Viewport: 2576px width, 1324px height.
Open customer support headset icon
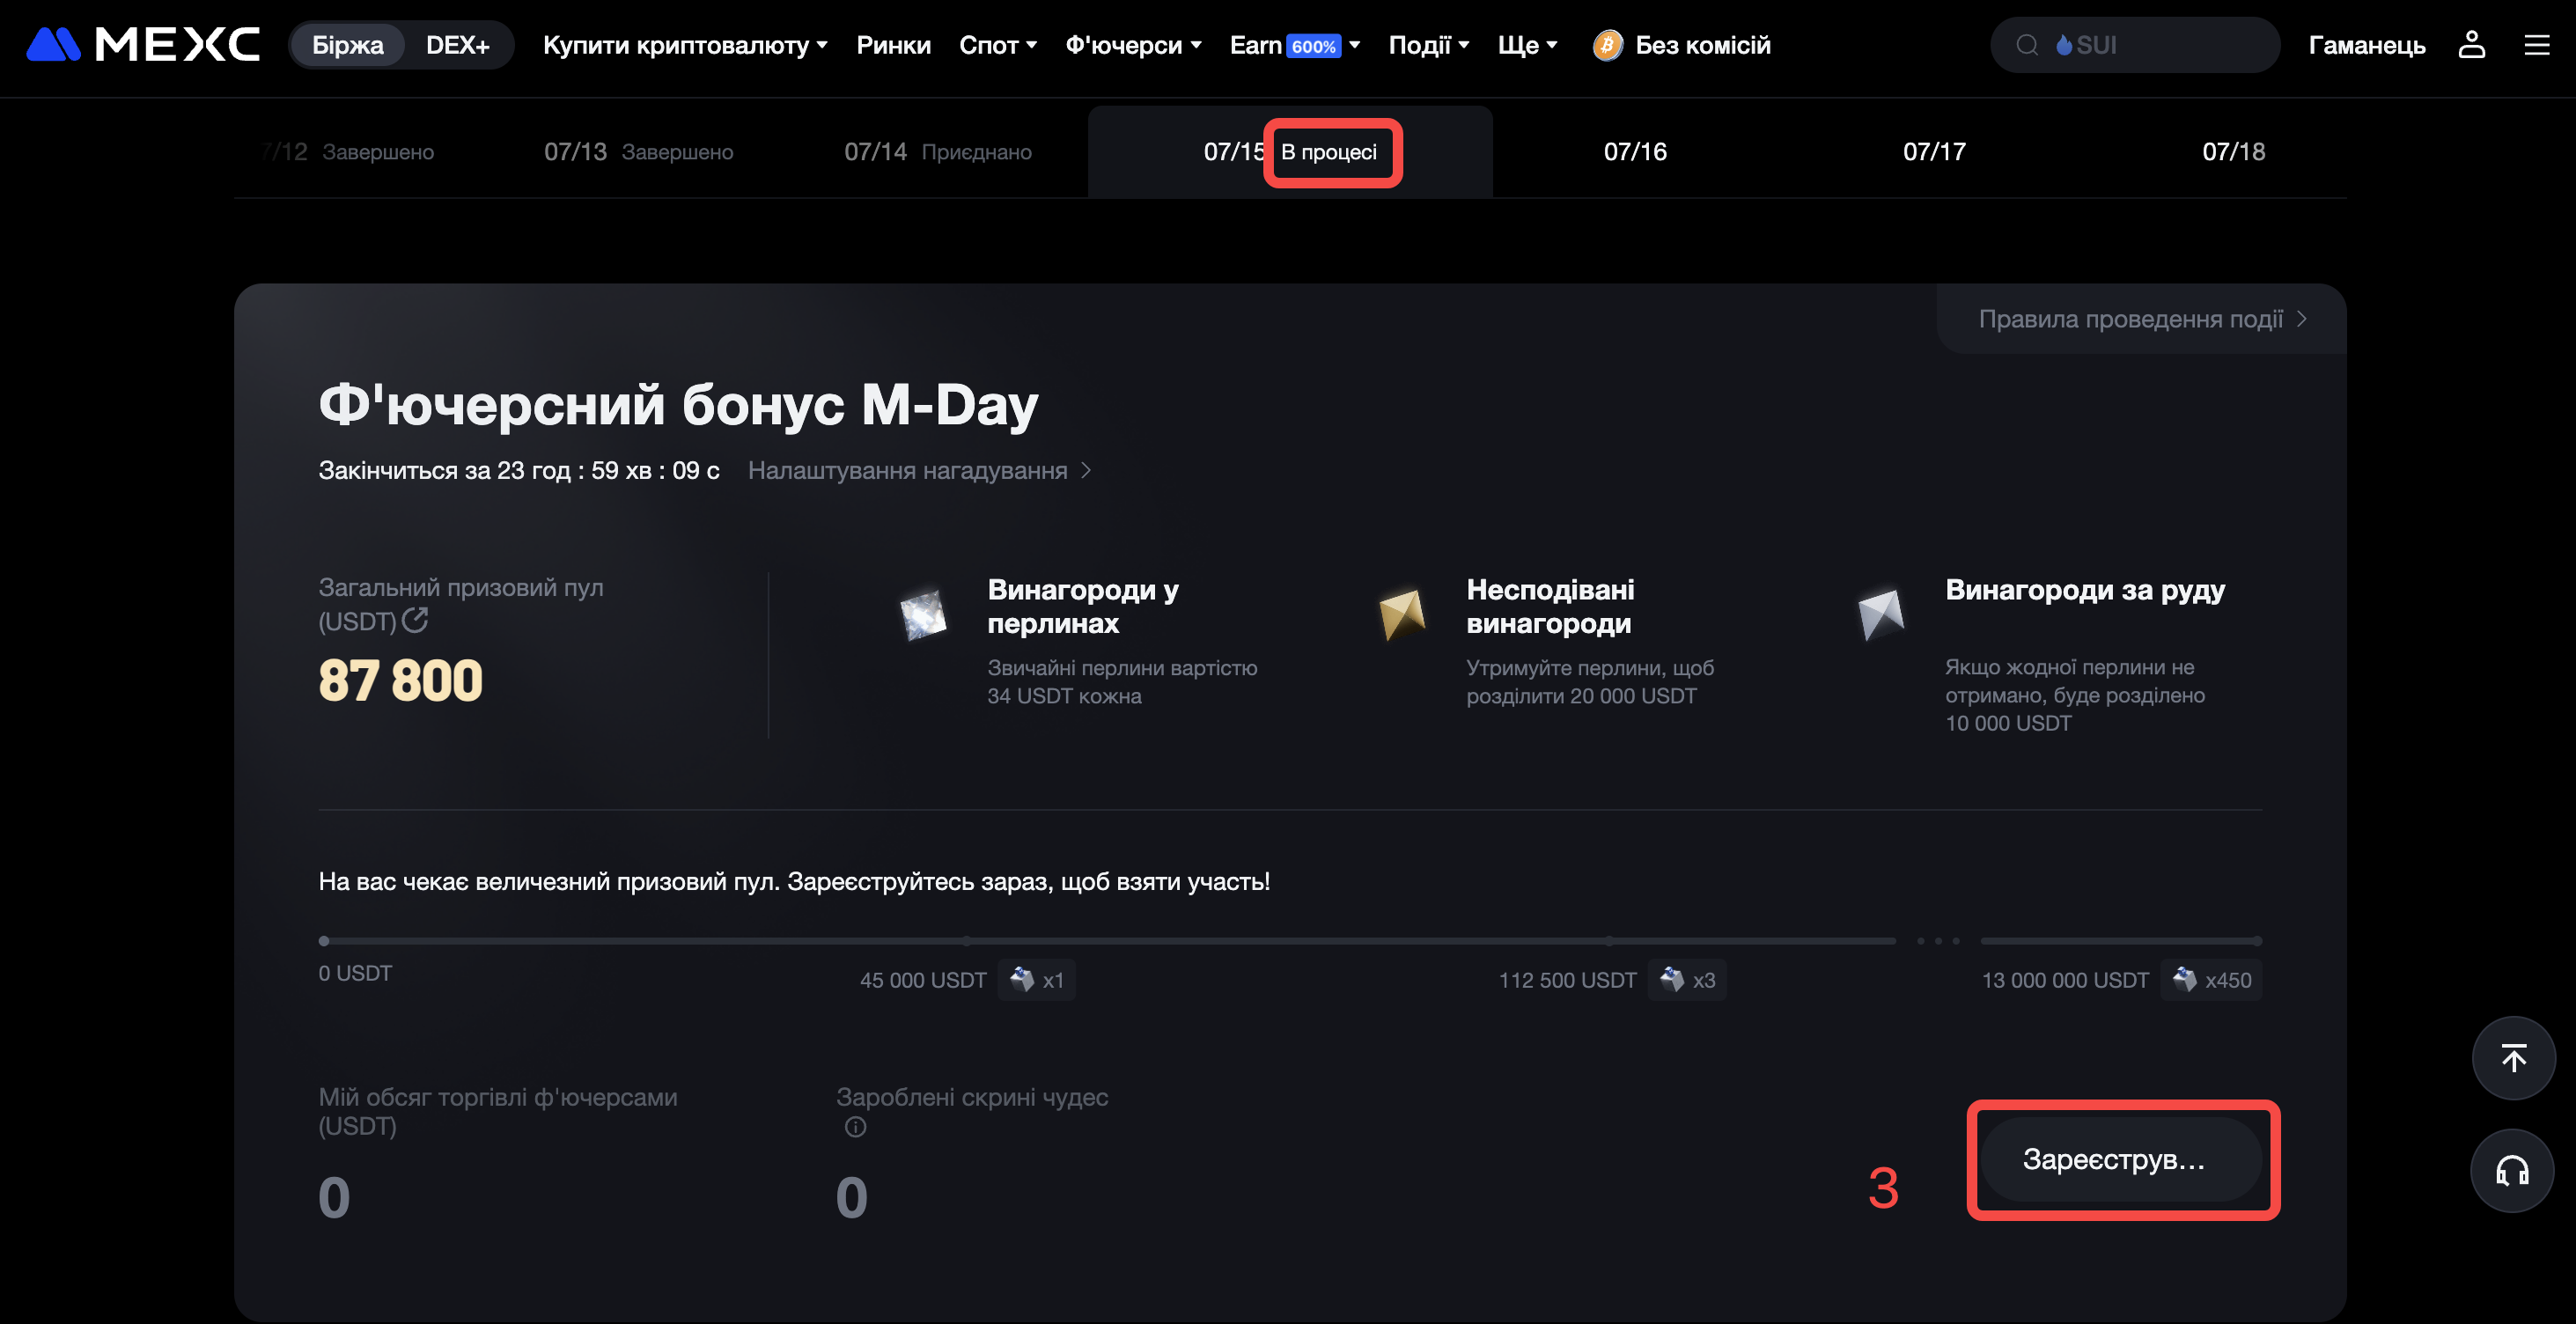(2513, 1170)
